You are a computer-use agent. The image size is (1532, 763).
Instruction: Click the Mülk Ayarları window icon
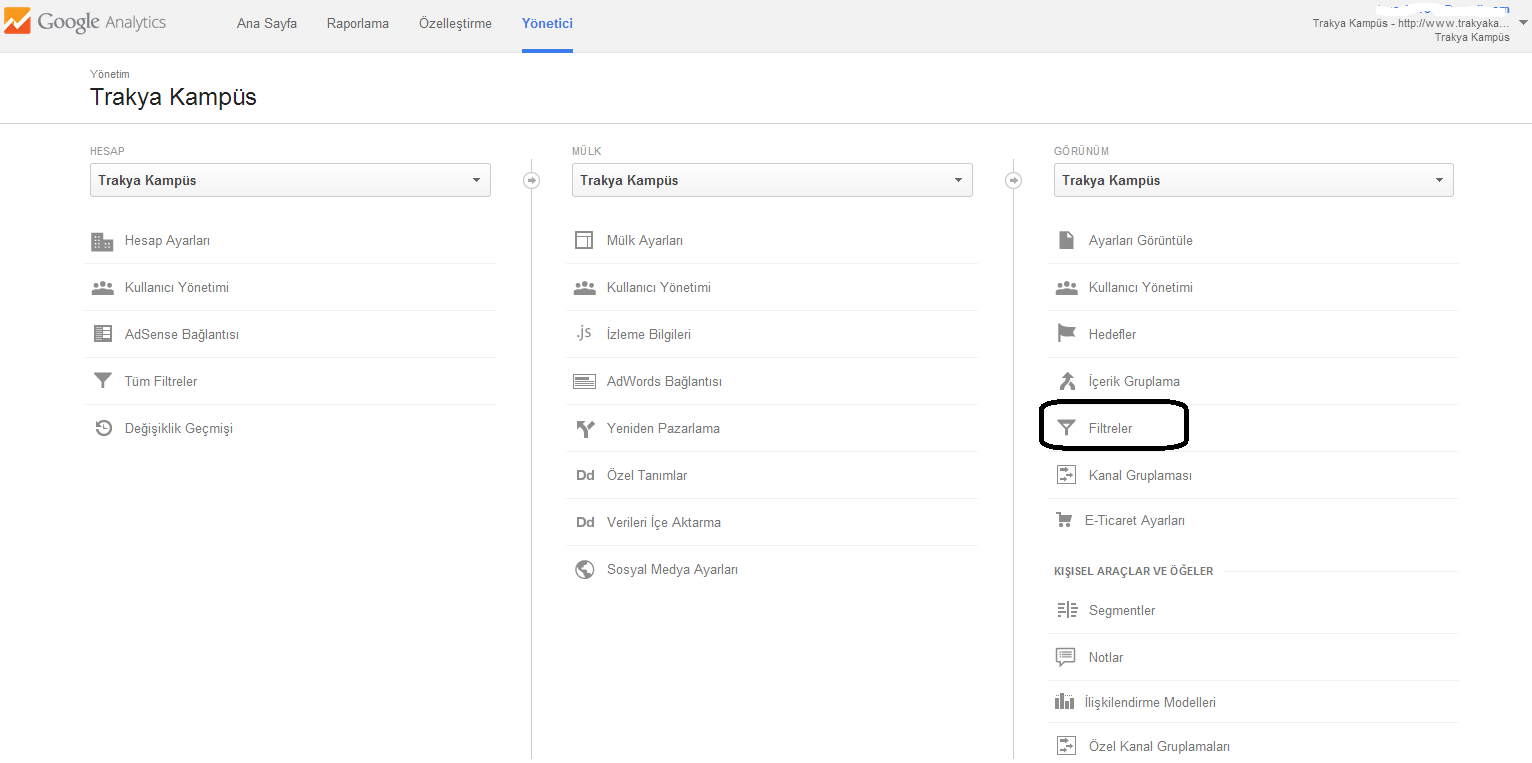584,241
